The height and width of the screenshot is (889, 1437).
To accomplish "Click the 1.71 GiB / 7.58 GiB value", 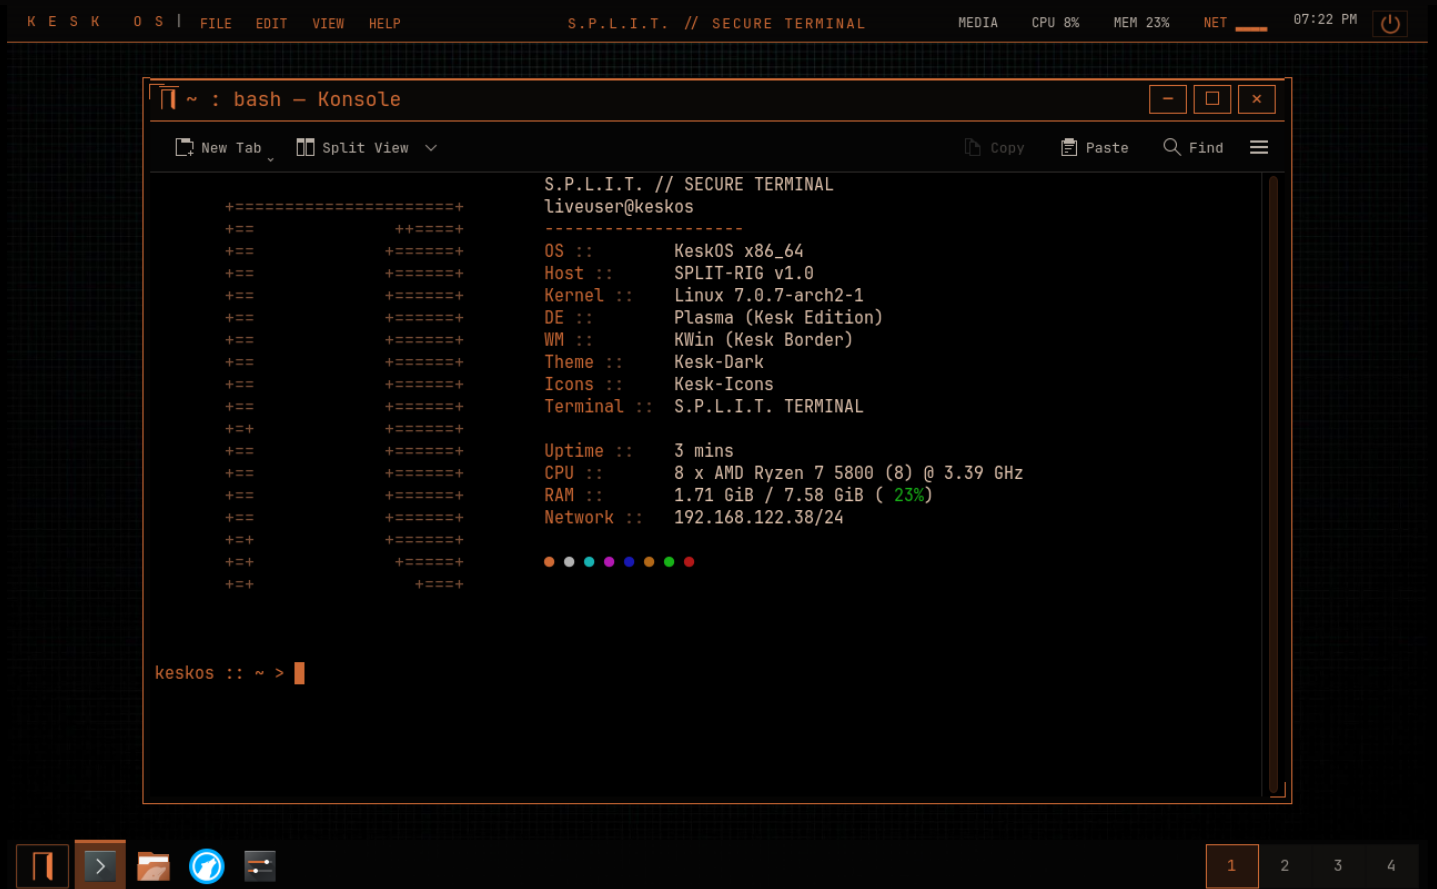I will 769,495.
